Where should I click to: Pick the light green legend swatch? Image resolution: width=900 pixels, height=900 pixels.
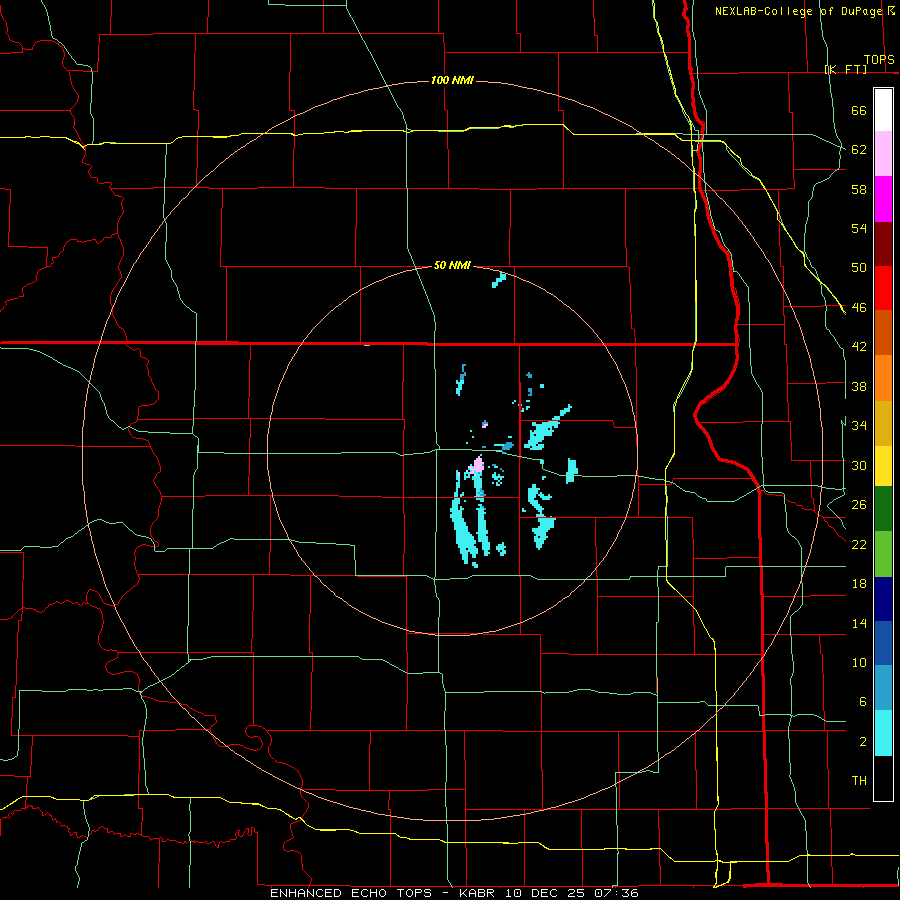883,554
